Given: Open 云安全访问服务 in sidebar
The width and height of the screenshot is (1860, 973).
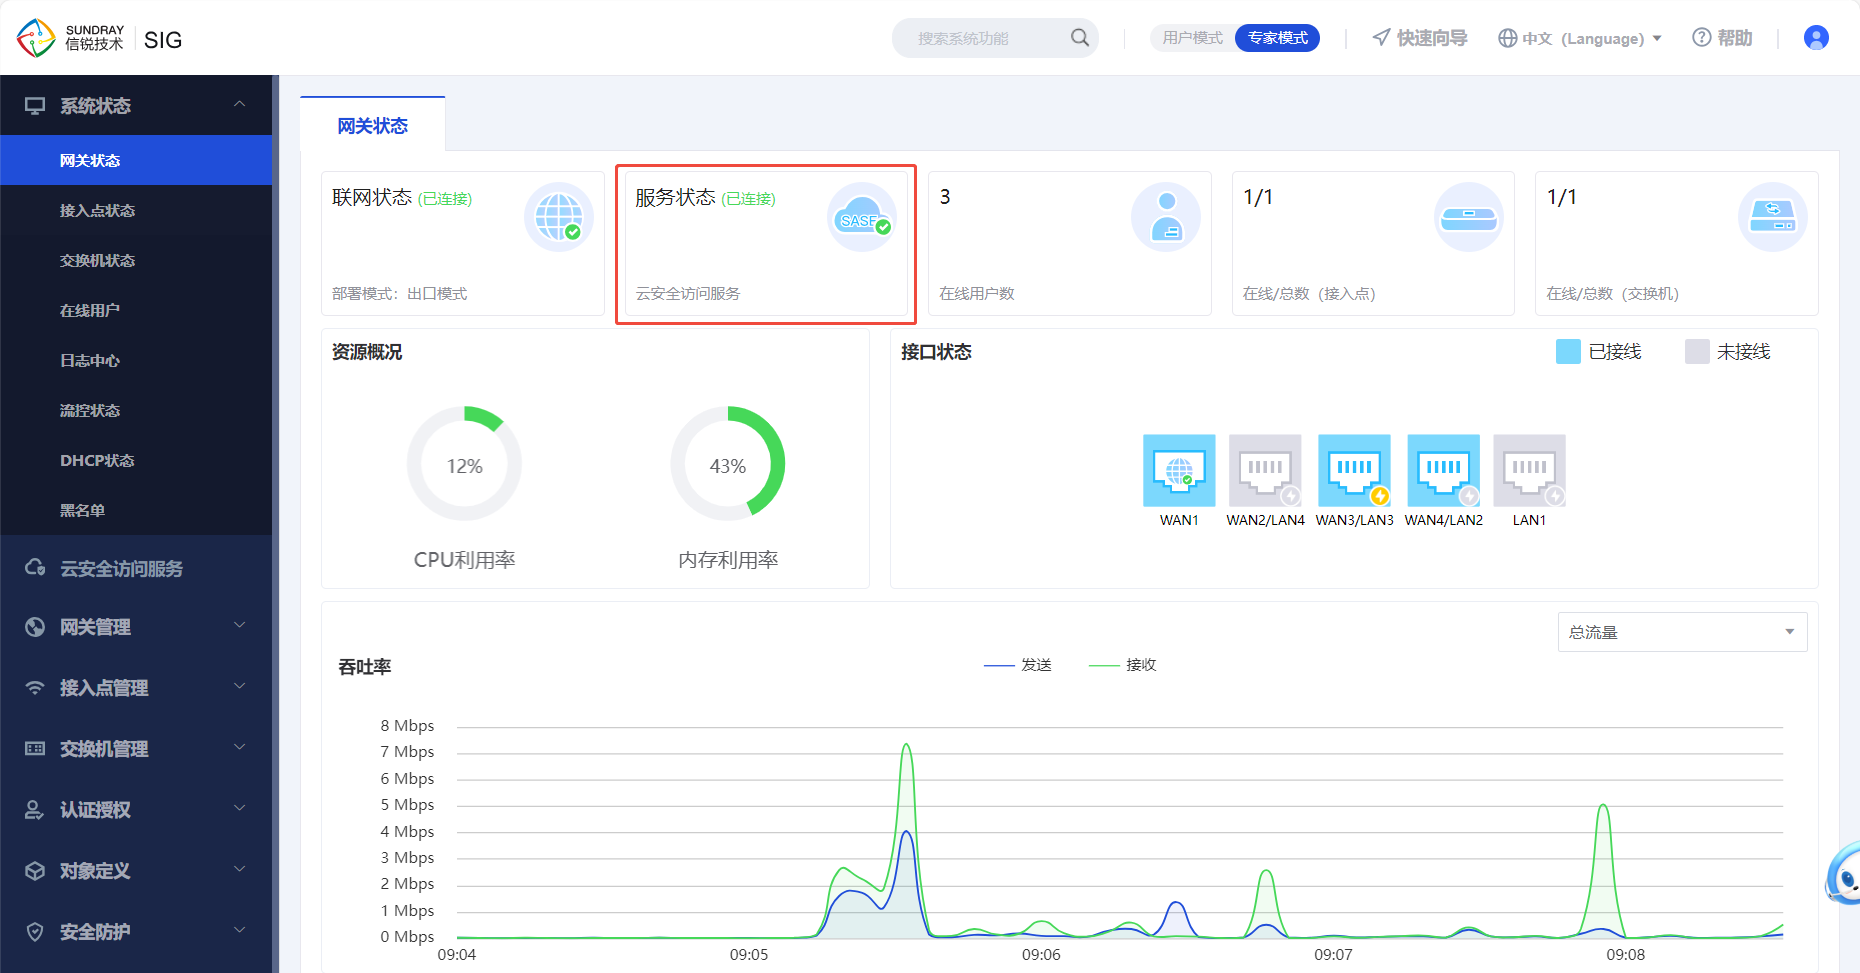Looking at the screenshot, I should point(136,568).
